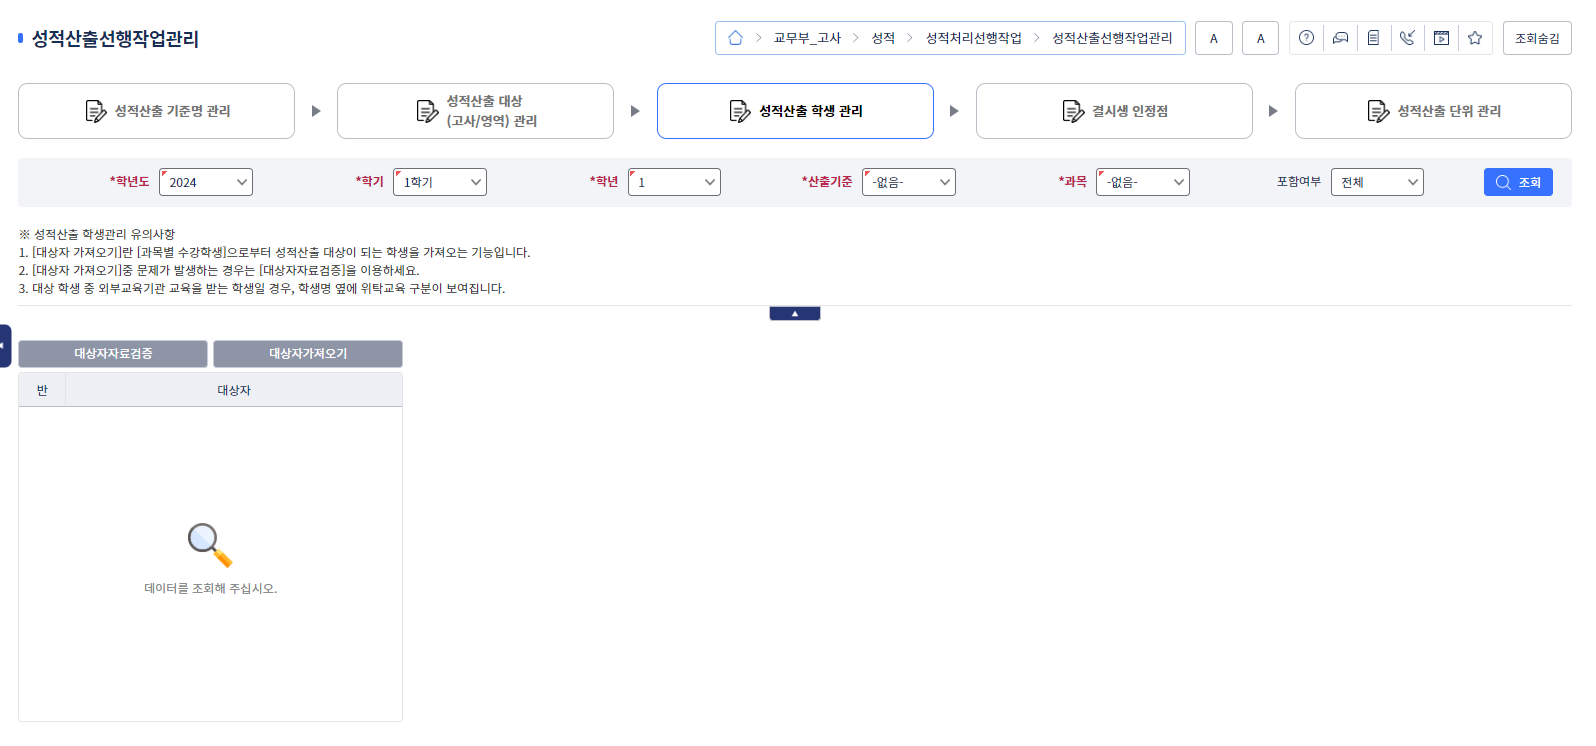Click the 조회숨김 button
Screen dimensions: 1596x746
click(x=1537, y=38)
